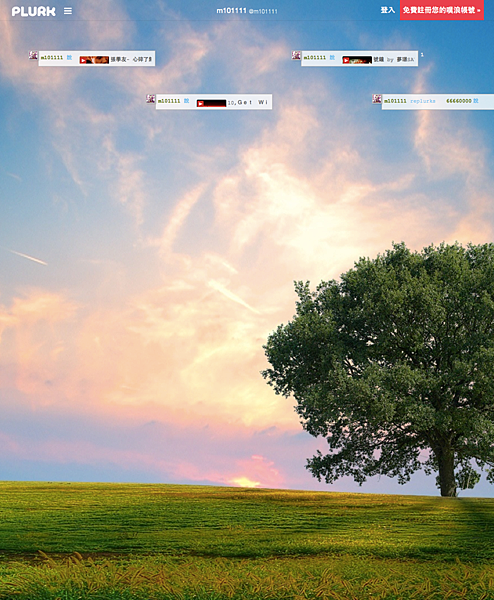Open avatar of the 'by 夢璐' plurk post
The width and height of the screenshot is (494, 600).
tap(296, 55)
